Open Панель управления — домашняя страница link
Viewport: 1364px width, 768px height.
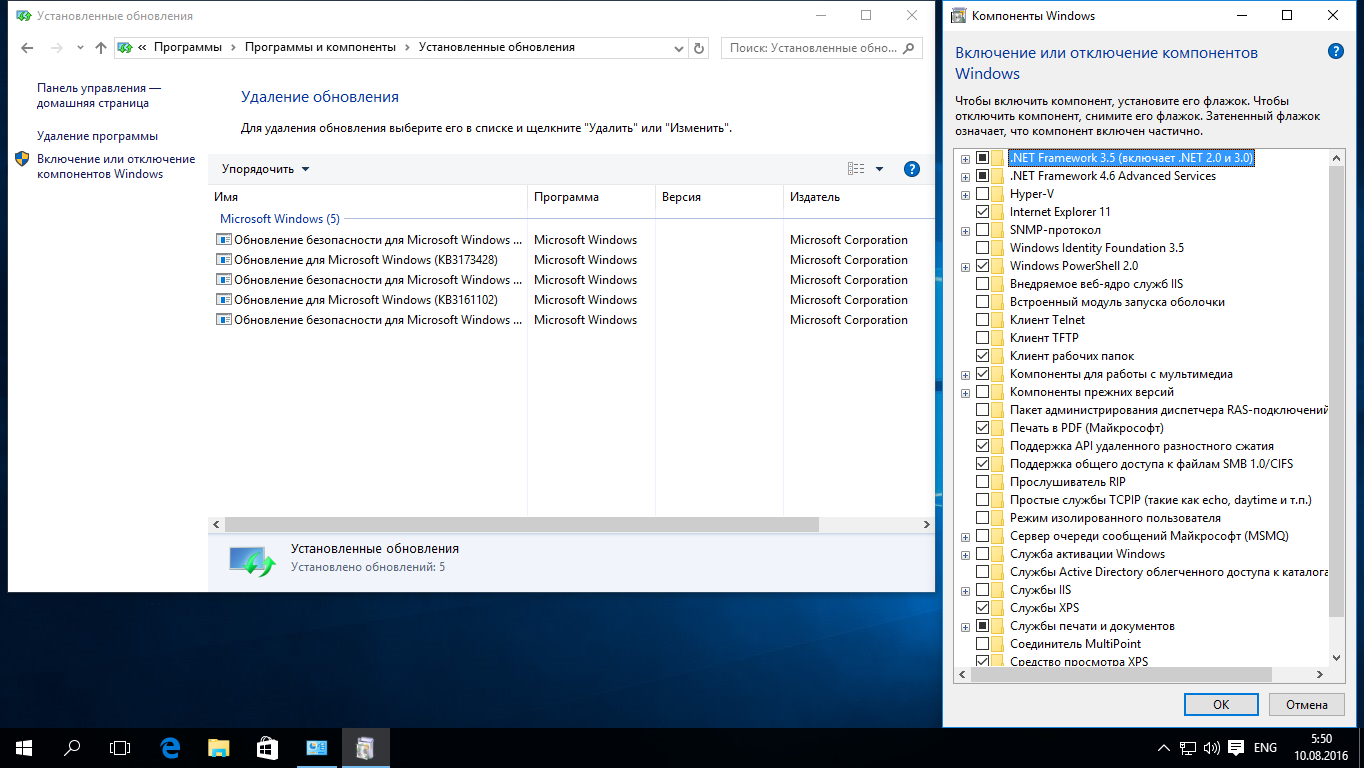[x=98, y=96]
